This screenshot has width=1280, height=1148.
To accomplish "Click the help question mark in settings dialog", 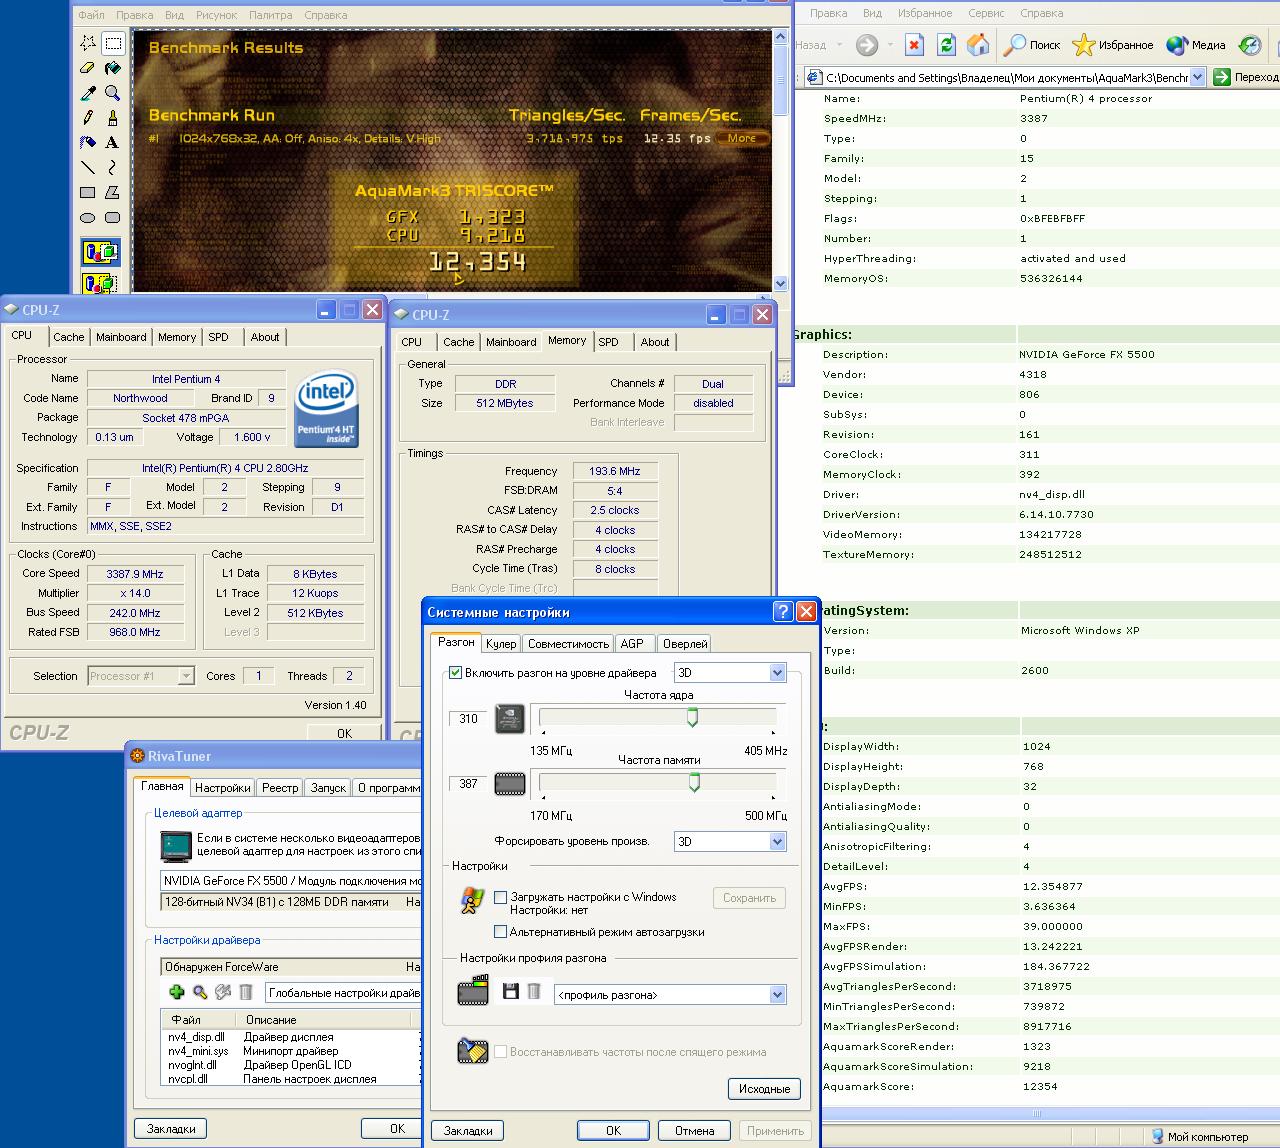I will [783, 612].
